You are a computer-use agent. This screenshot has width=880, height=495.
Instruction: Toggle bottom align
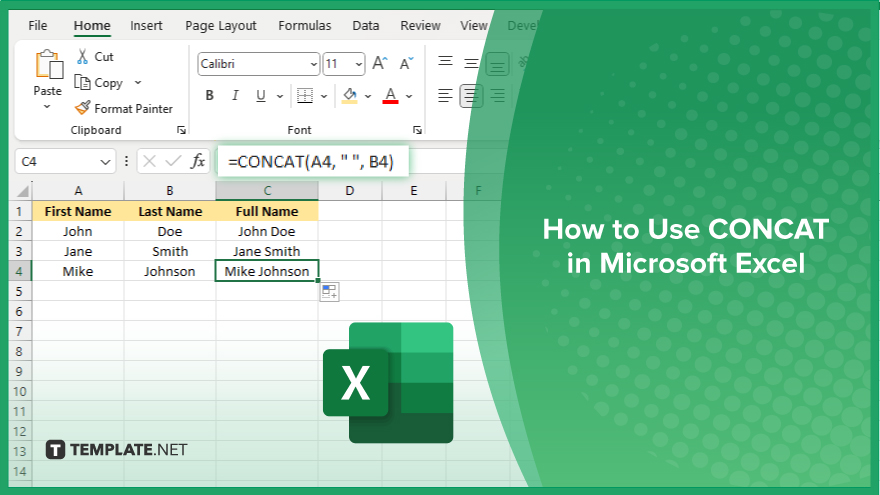497,64
